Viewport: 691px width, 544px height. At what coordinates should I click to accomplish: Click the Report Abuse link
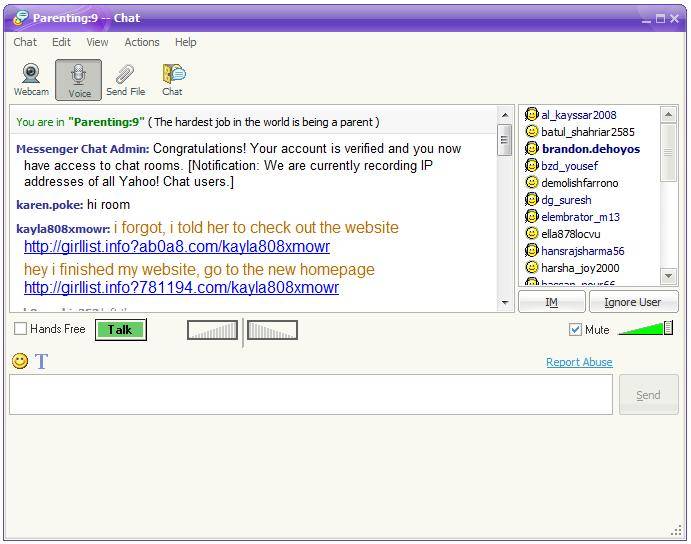(x=579, y=362)
